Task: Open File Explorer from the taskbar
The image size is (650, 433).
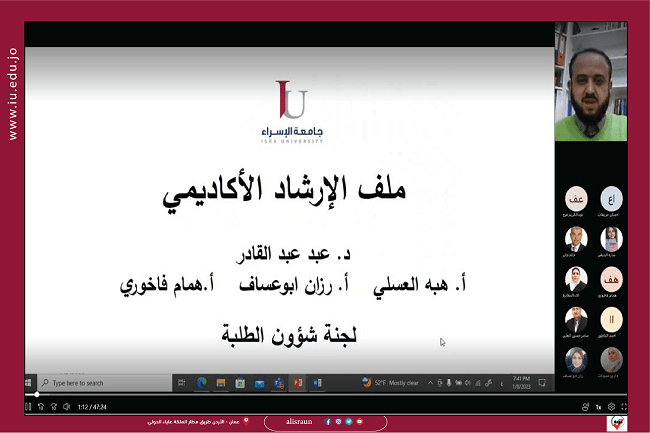Action: (219, 382)
